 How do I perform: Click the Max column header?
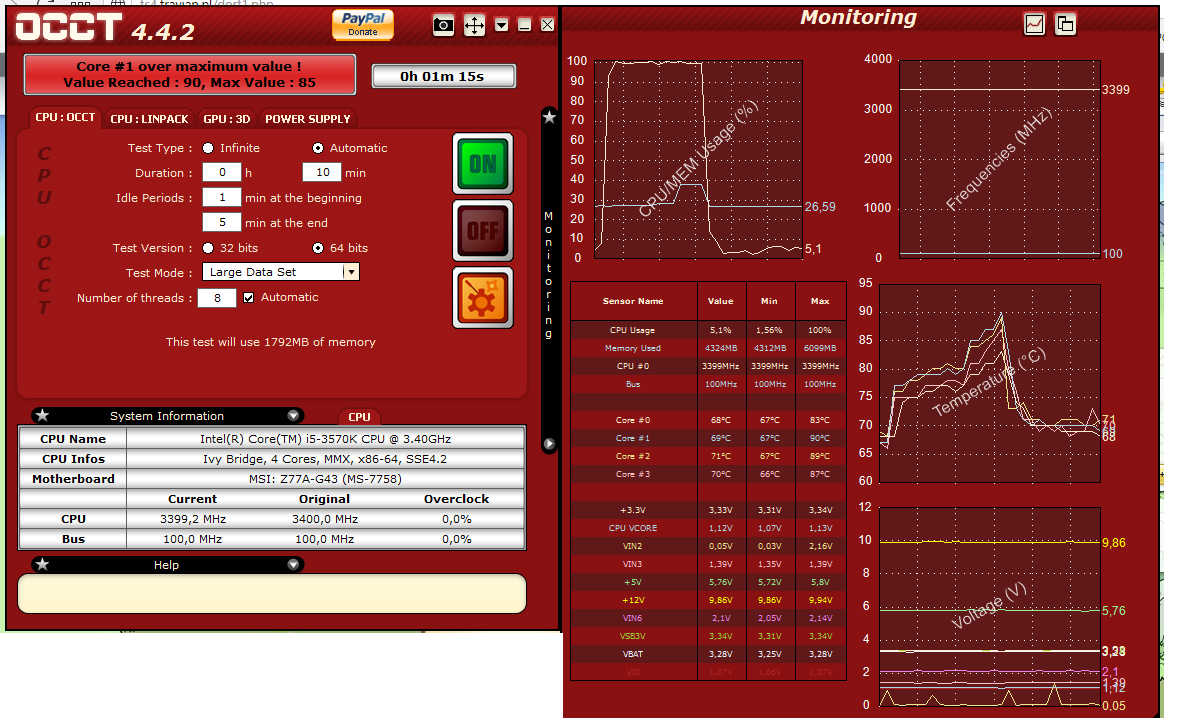pyautogui.click(x=820, y=301)
